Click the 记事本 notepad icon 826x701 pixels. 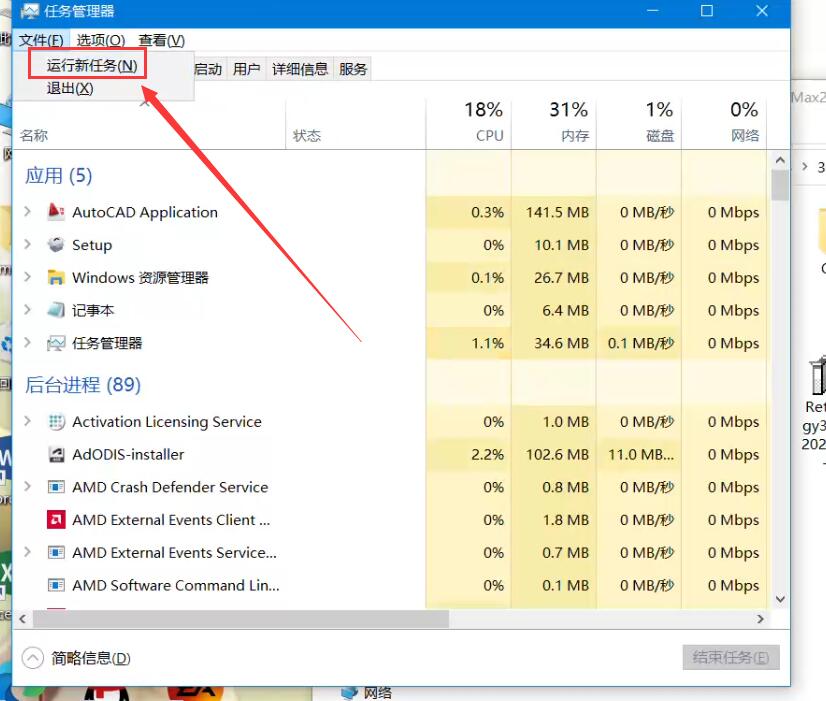click(56, 311)
